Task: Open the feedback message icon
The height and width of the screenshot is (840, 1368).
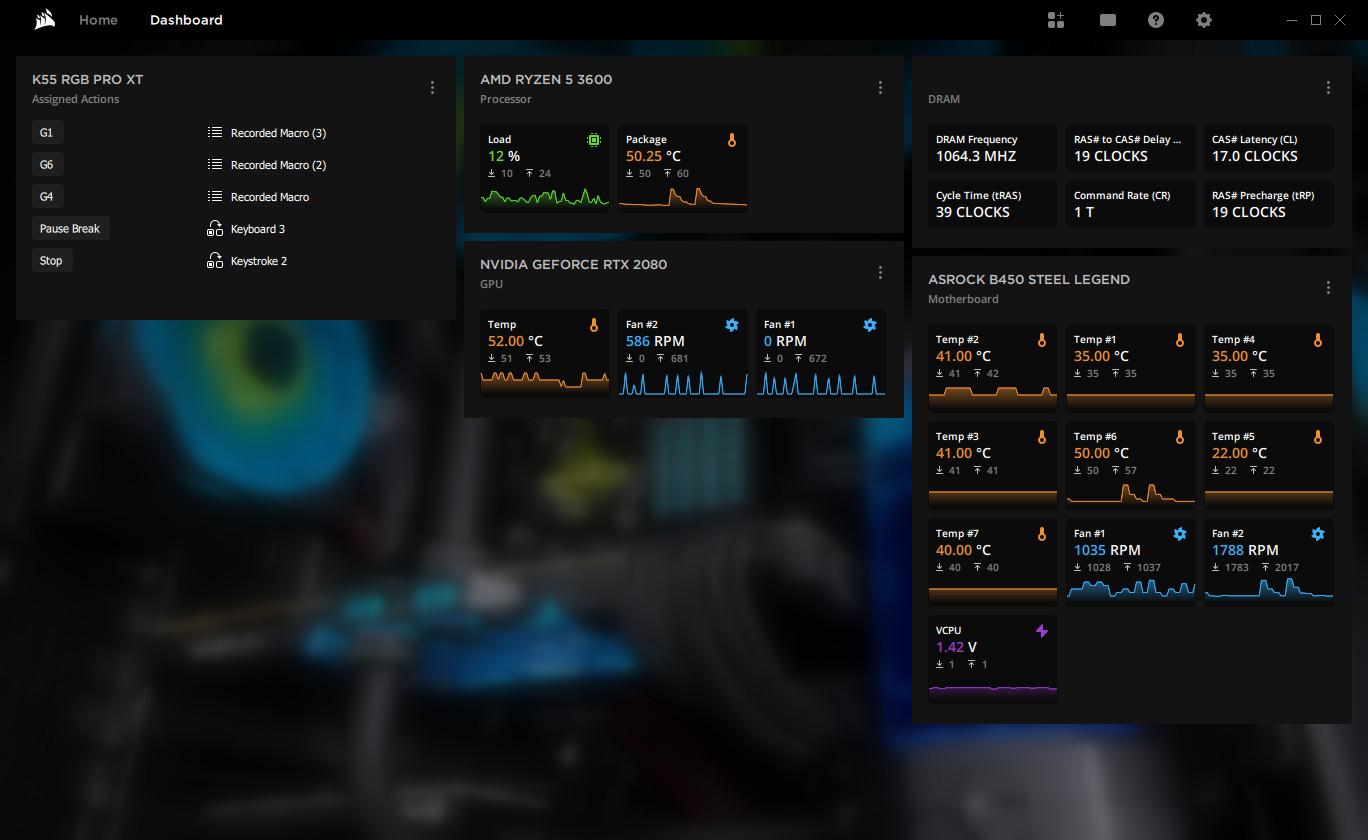Action: coord(1107,20)
